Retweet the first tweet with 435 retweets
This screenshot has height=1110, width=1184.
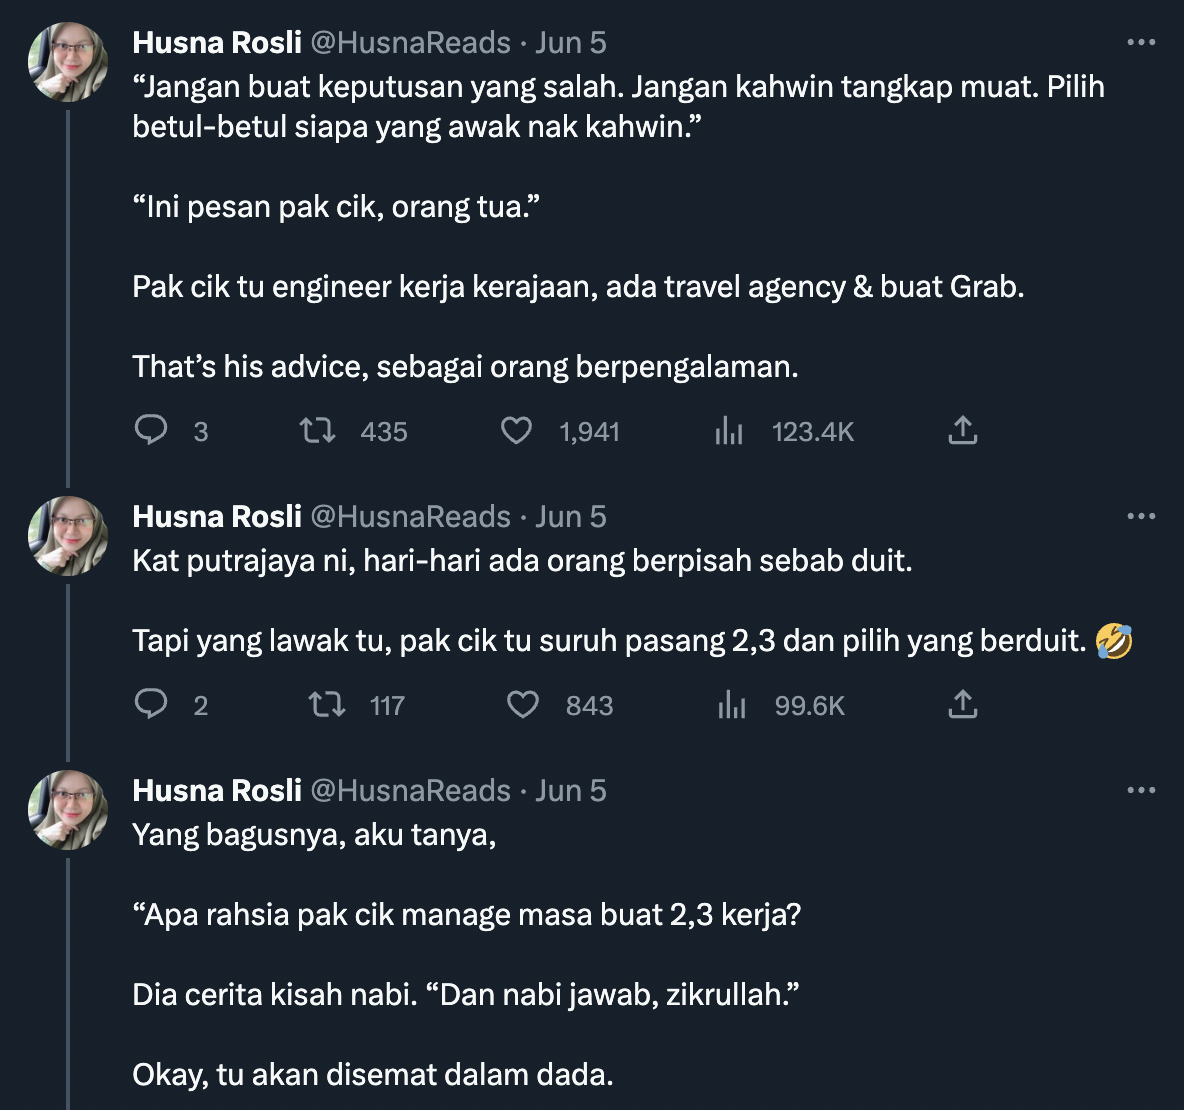pos(317,431)
